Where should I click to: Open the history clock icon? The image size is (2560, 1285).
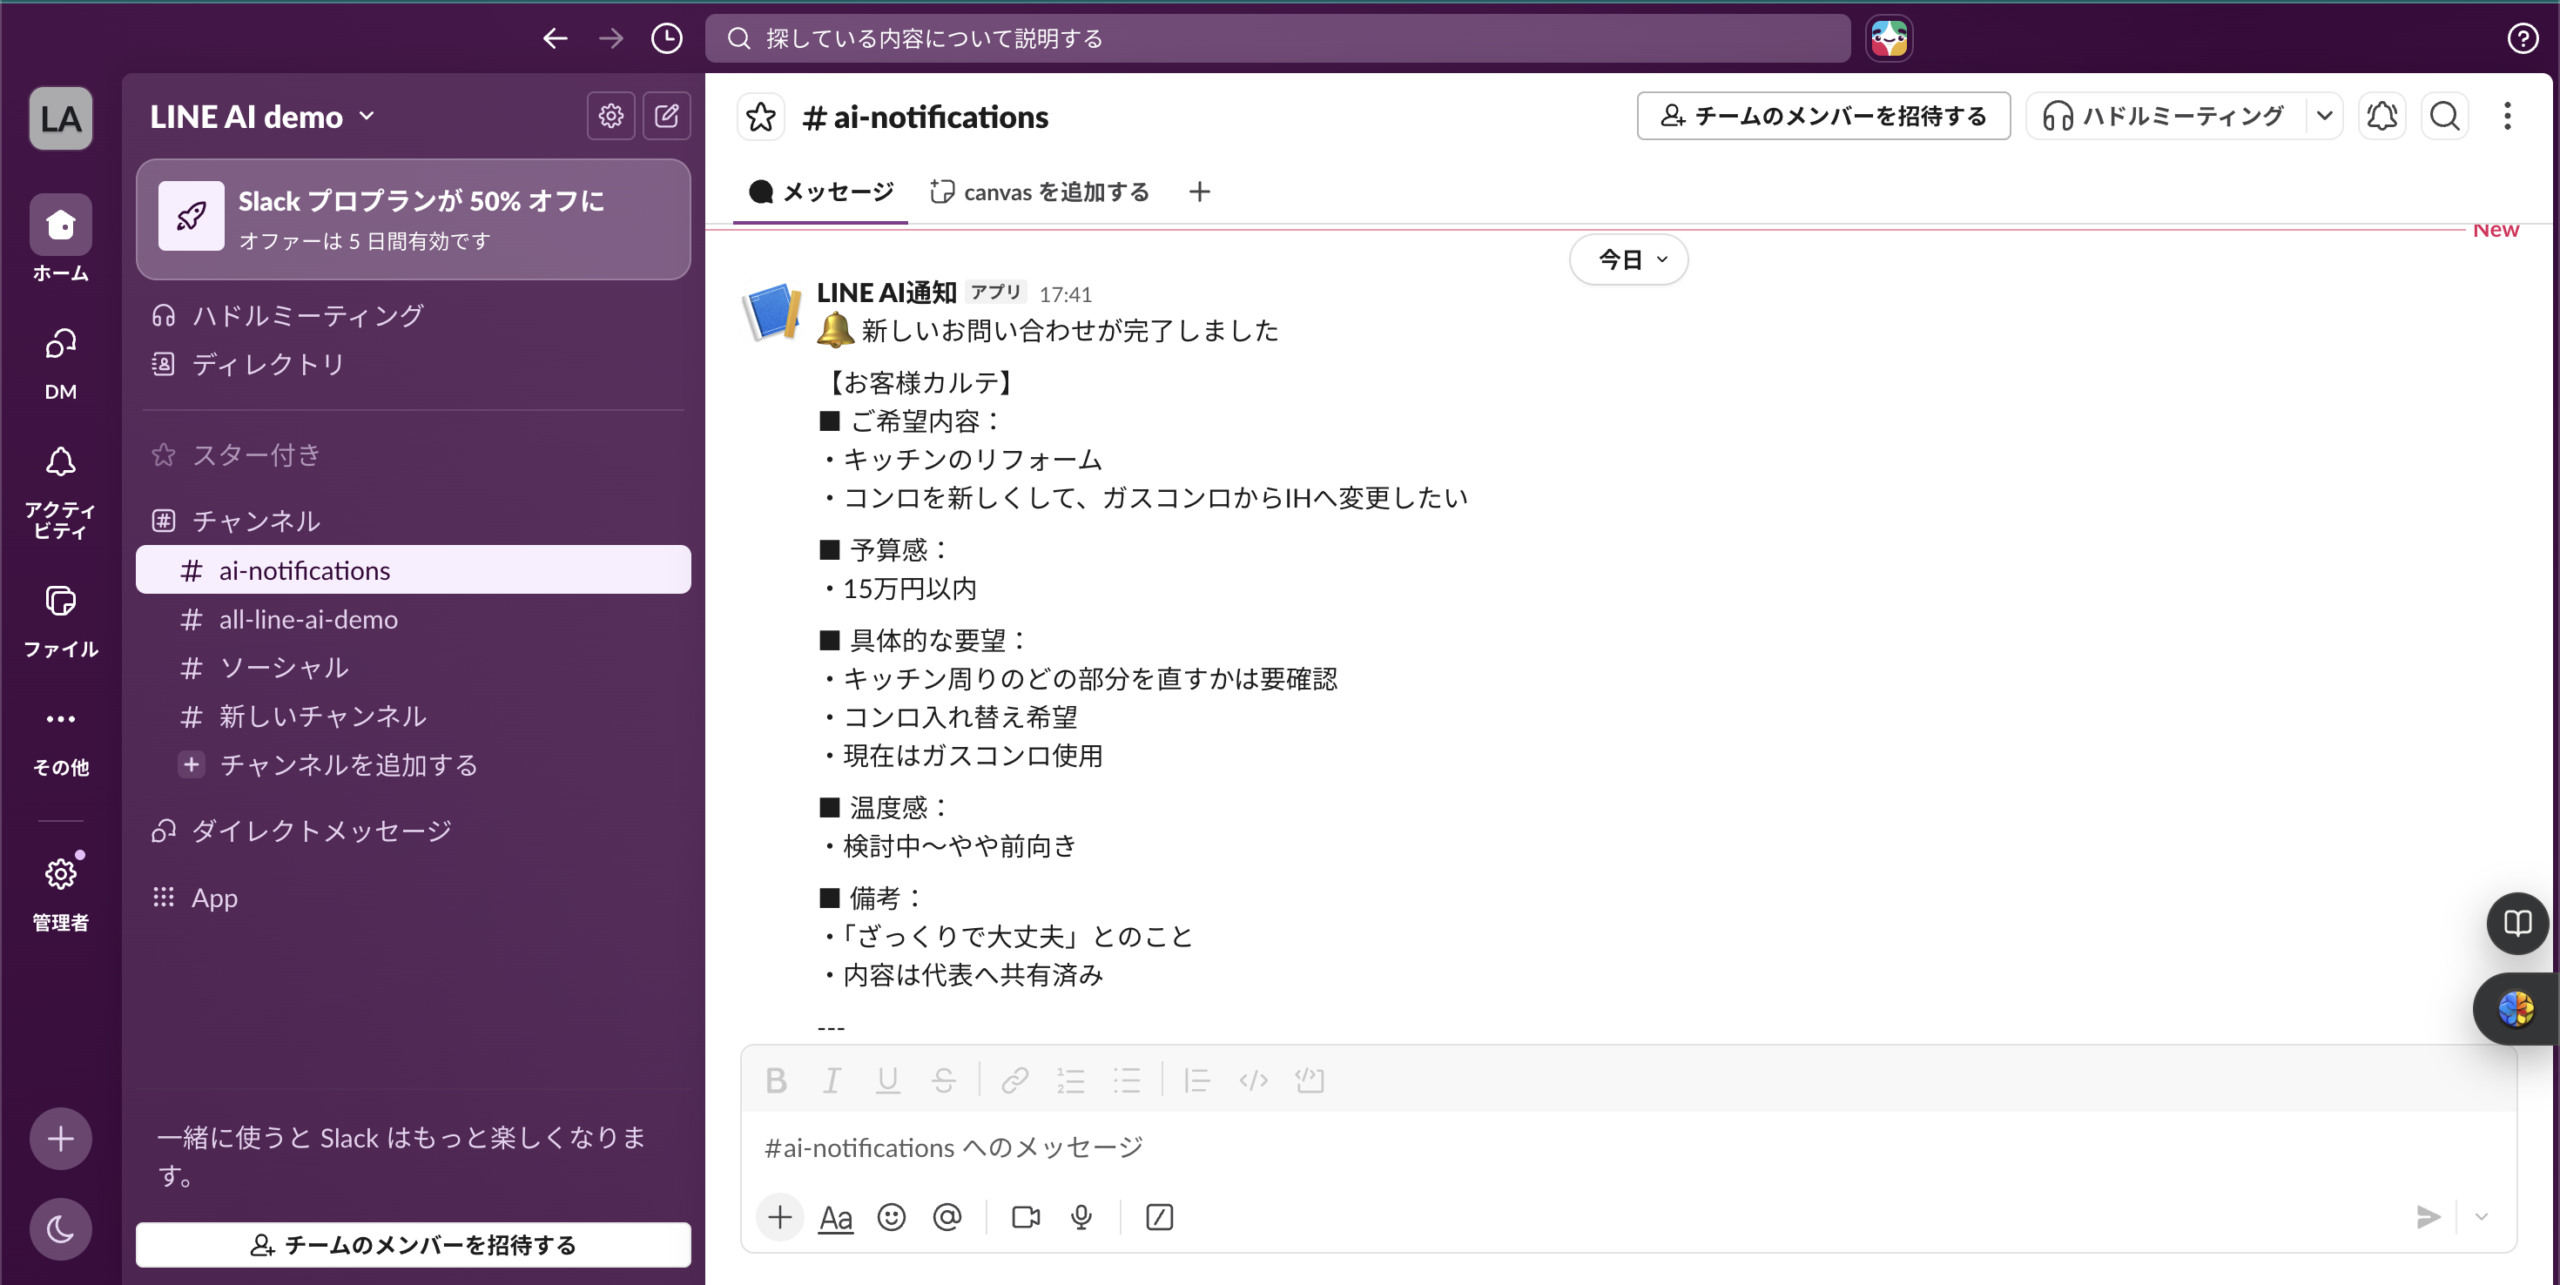(667, 38)
